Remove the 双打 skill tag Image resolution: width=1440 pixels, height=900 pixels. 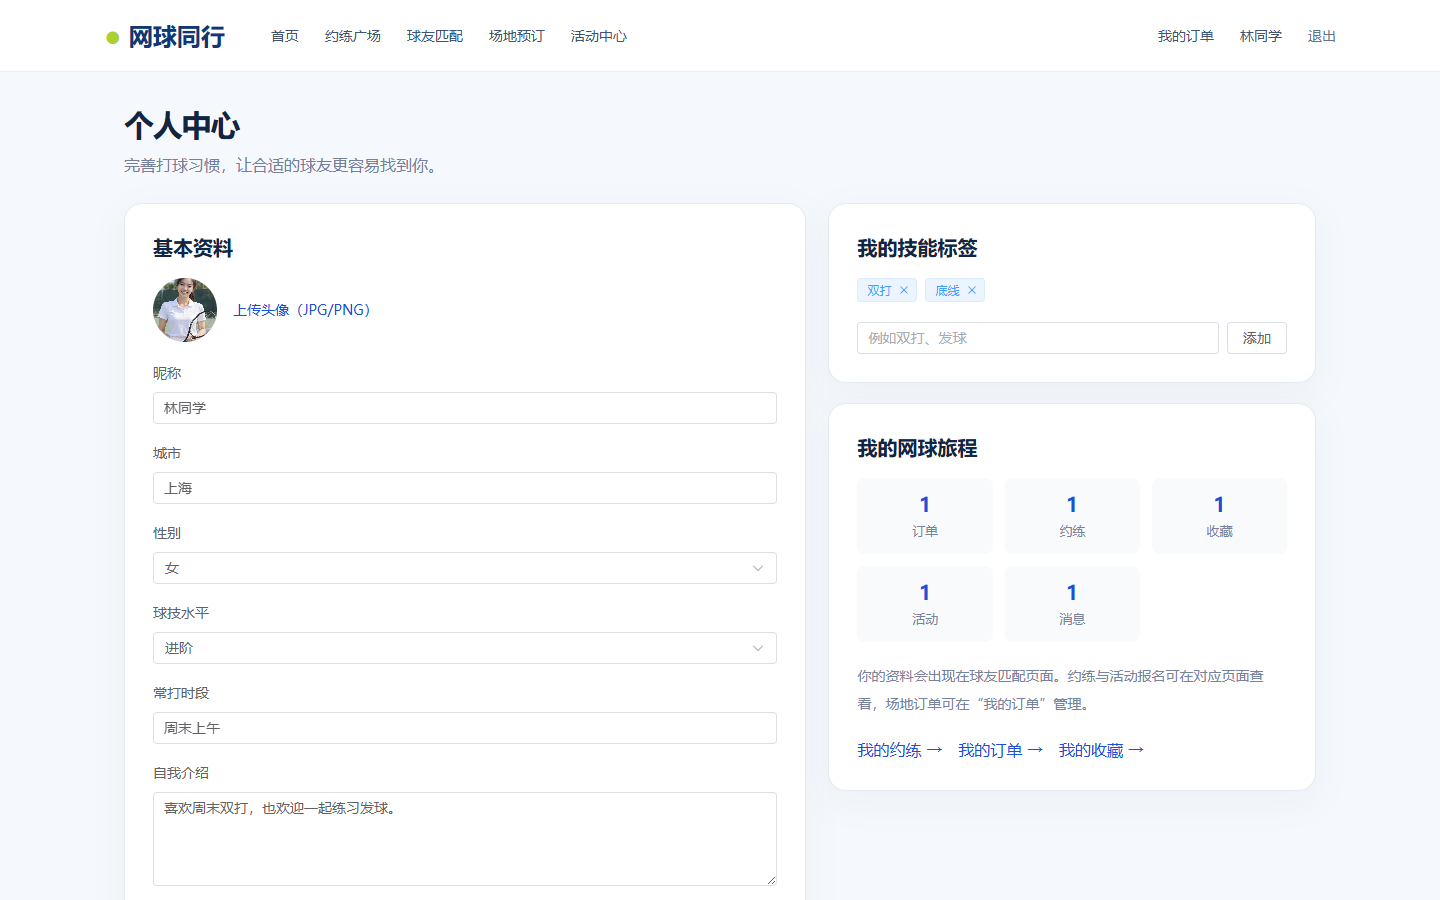(904, 290)
